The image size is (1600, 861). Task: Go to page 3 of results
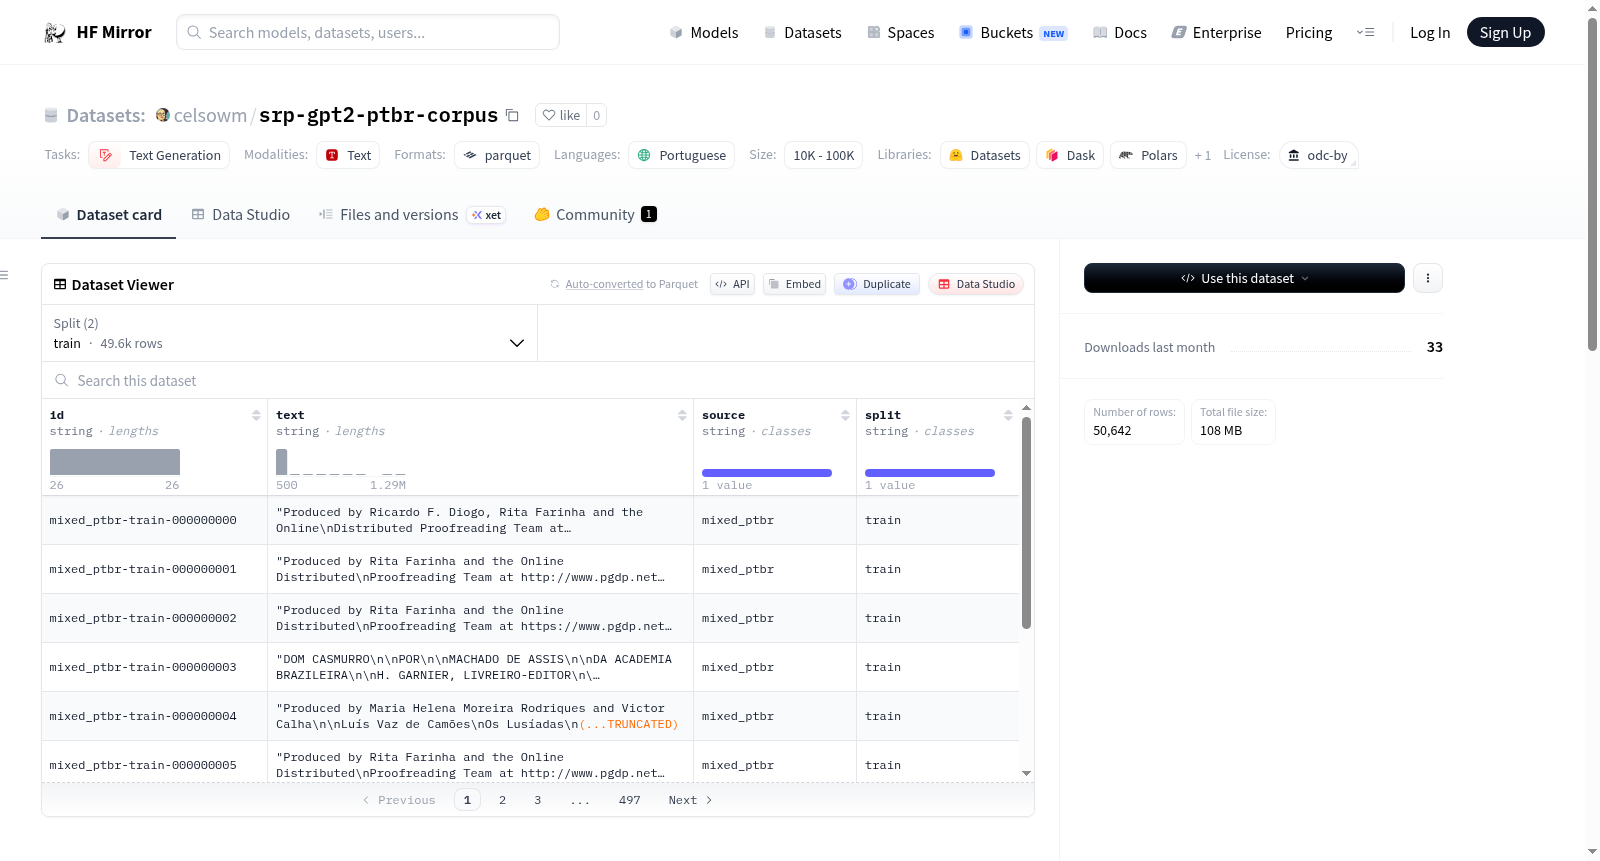click(x=538, y=800)
